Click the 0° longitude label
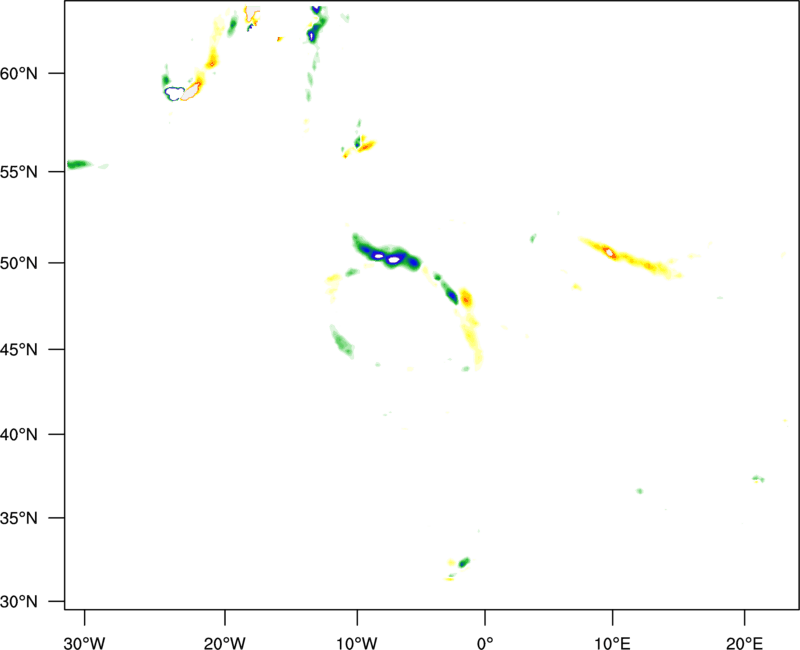This screenshot has height=650, width=800. 485,643
